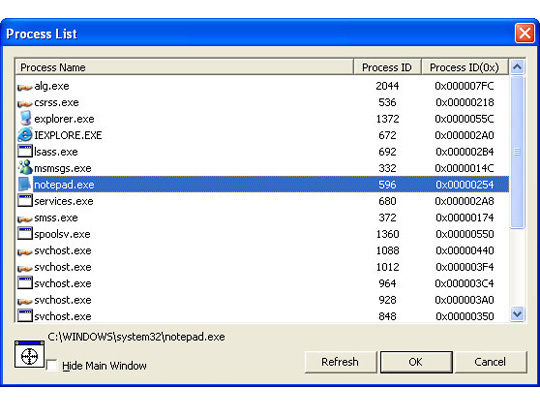
Task: Click icon of svchost.exe with ID 964
Action: coord(25,283)
